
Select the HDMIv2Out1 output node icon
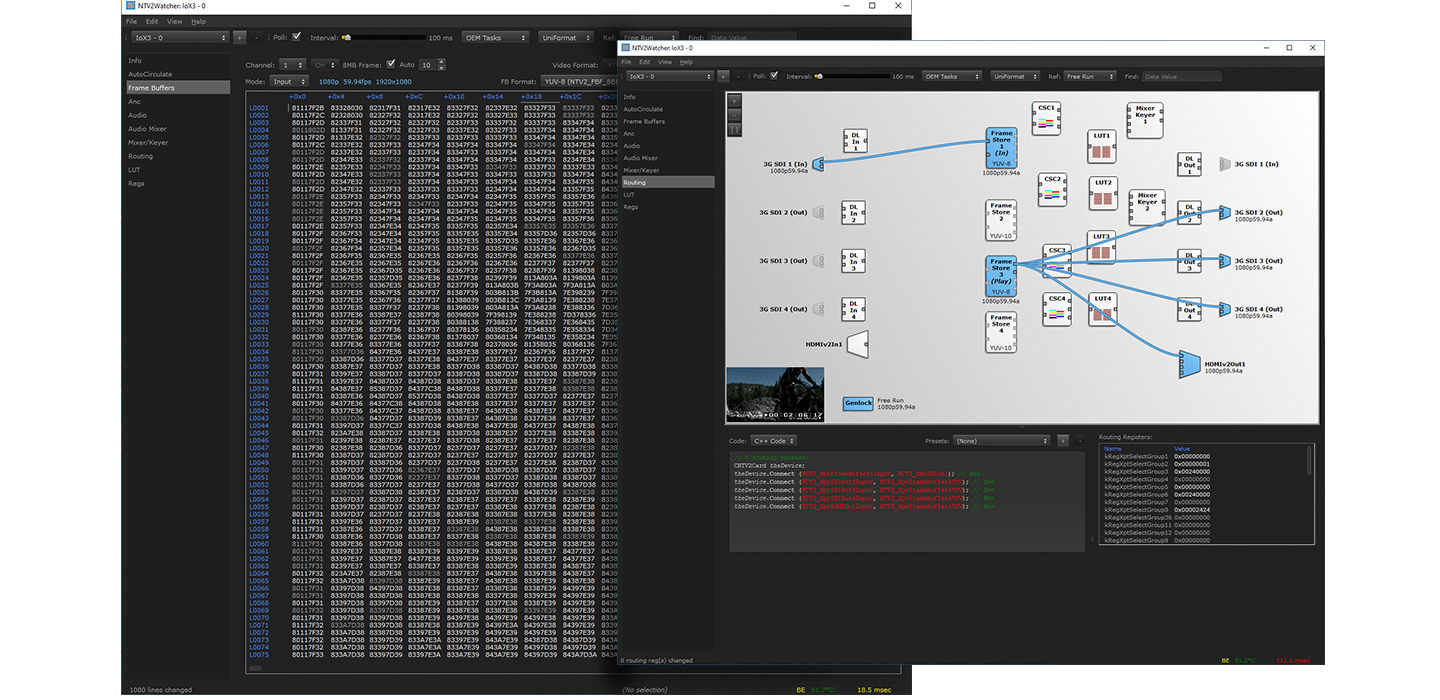pos(1189,366)
